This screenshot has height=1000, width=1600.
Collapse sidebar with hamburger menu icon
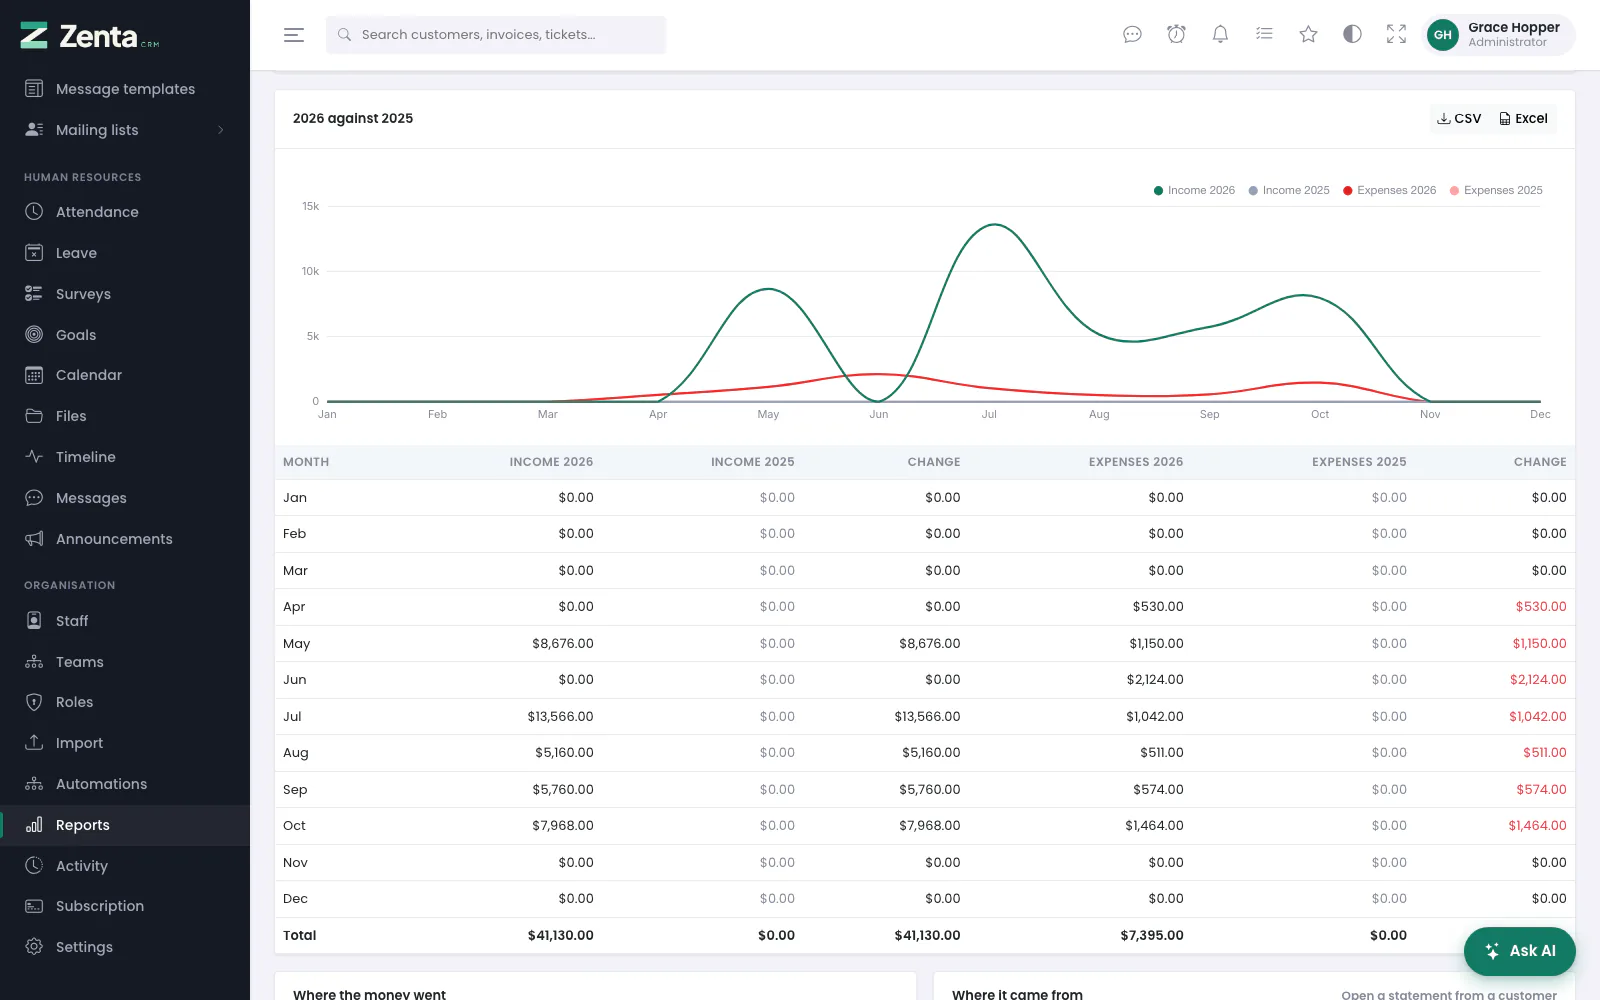(294, 35)
